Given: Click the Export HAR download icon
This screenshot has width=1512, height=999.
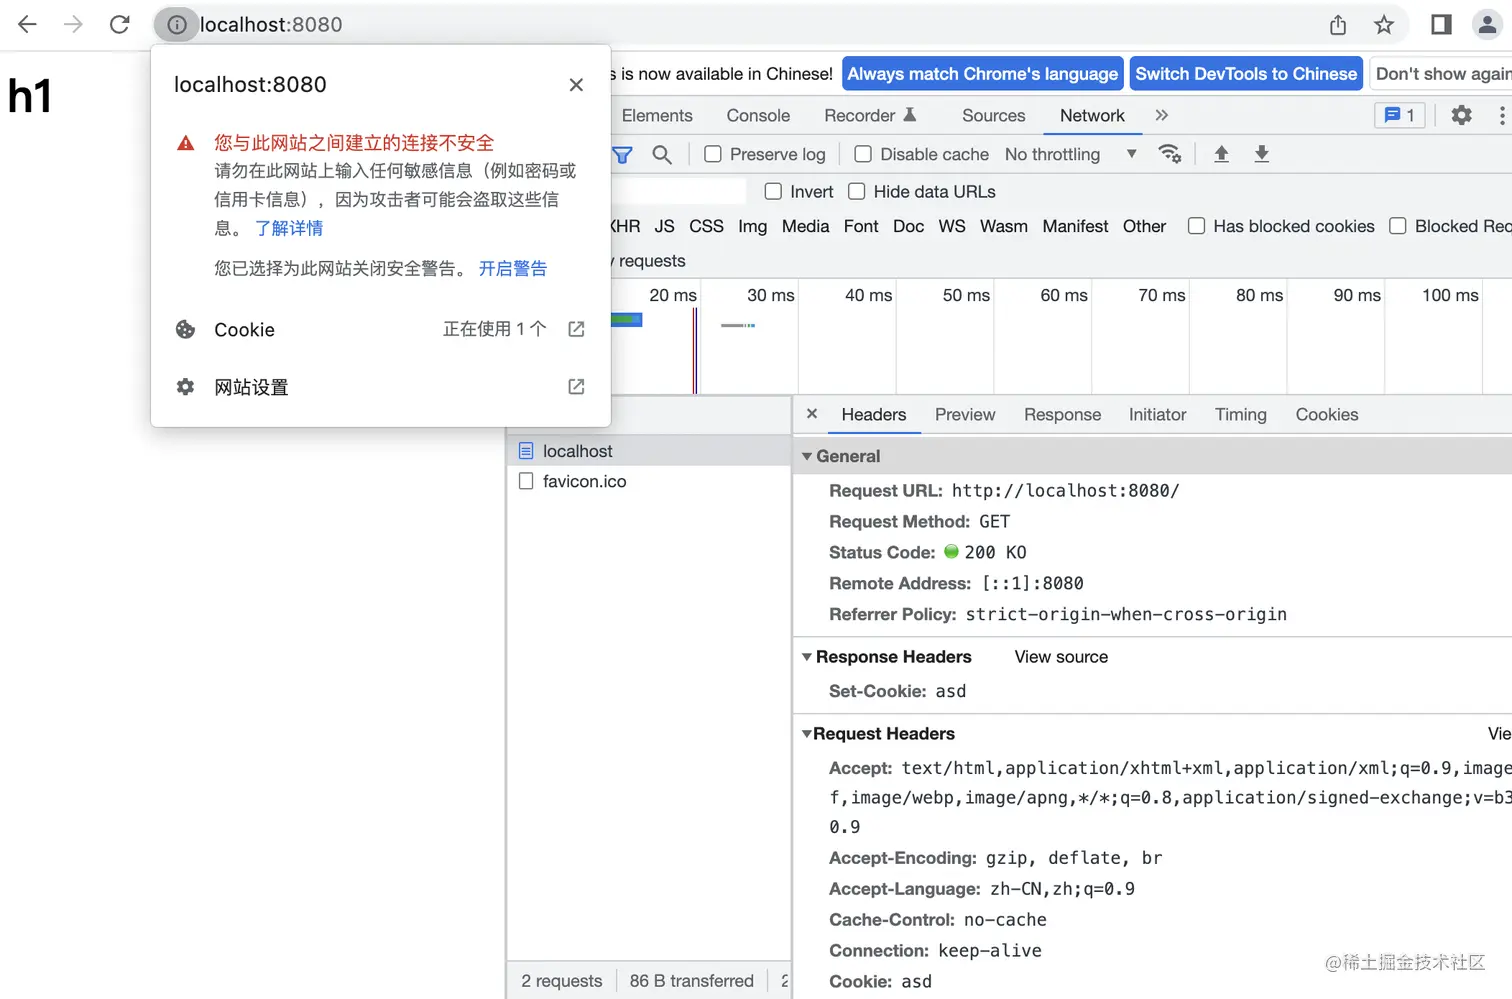Looking at the screenshot, I should 1262,154.
